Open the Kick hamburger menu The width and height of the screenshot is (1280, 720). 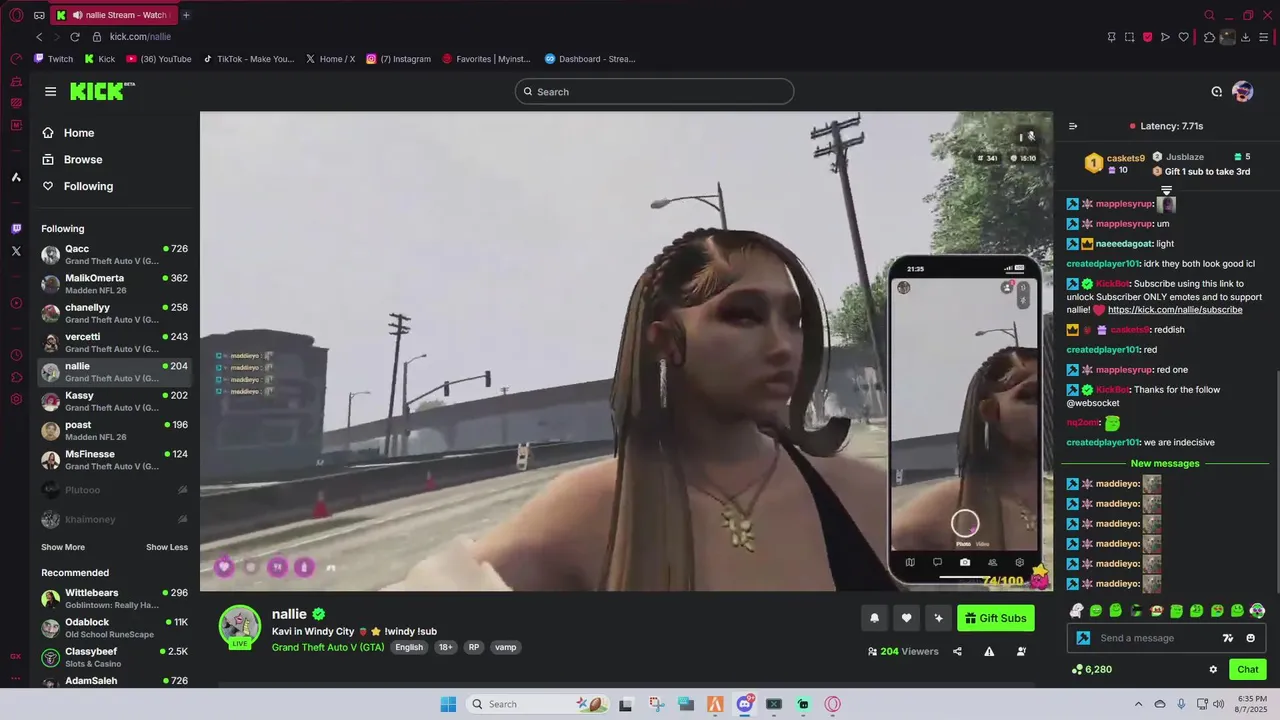pyautogui.click(x=50, y=91)
